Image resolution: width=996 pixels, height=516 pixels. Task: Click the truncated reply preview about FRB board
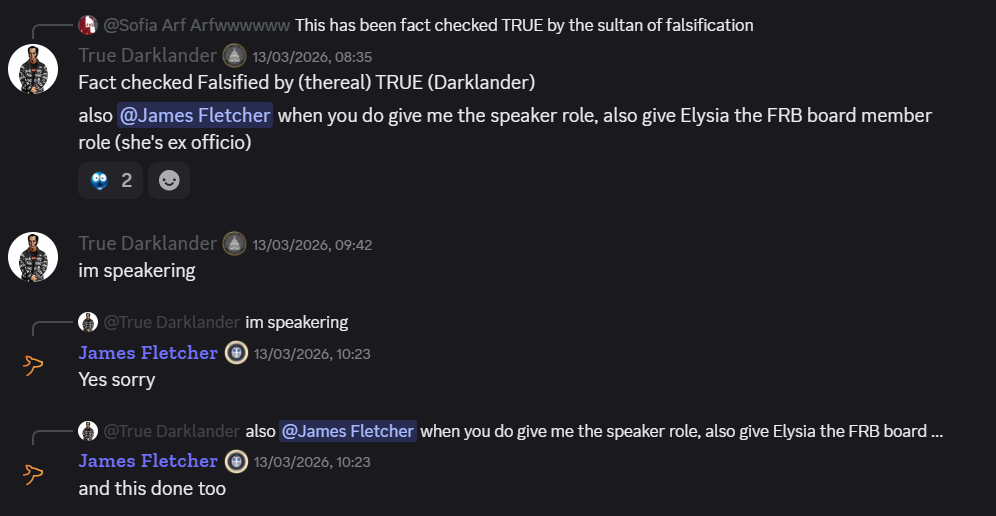[680, 431]
